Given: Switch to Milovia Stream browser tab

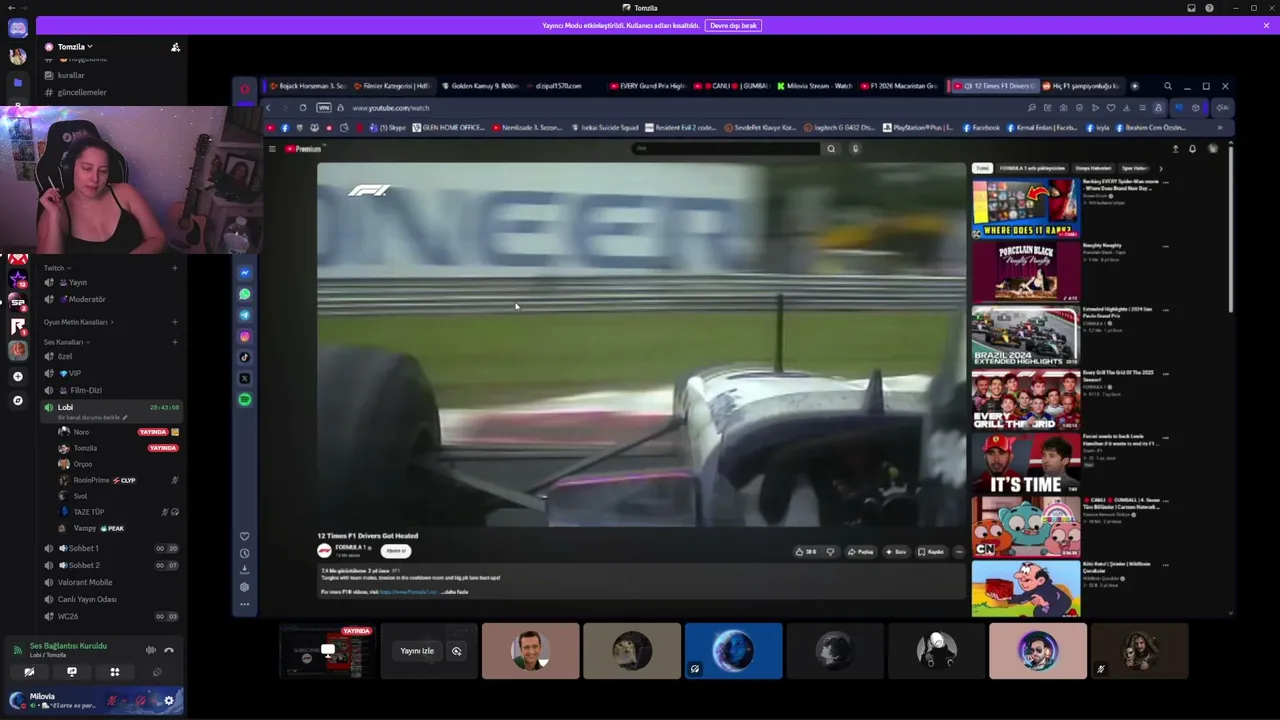Looking at the screenshot, I should click(x=814, y=86).
